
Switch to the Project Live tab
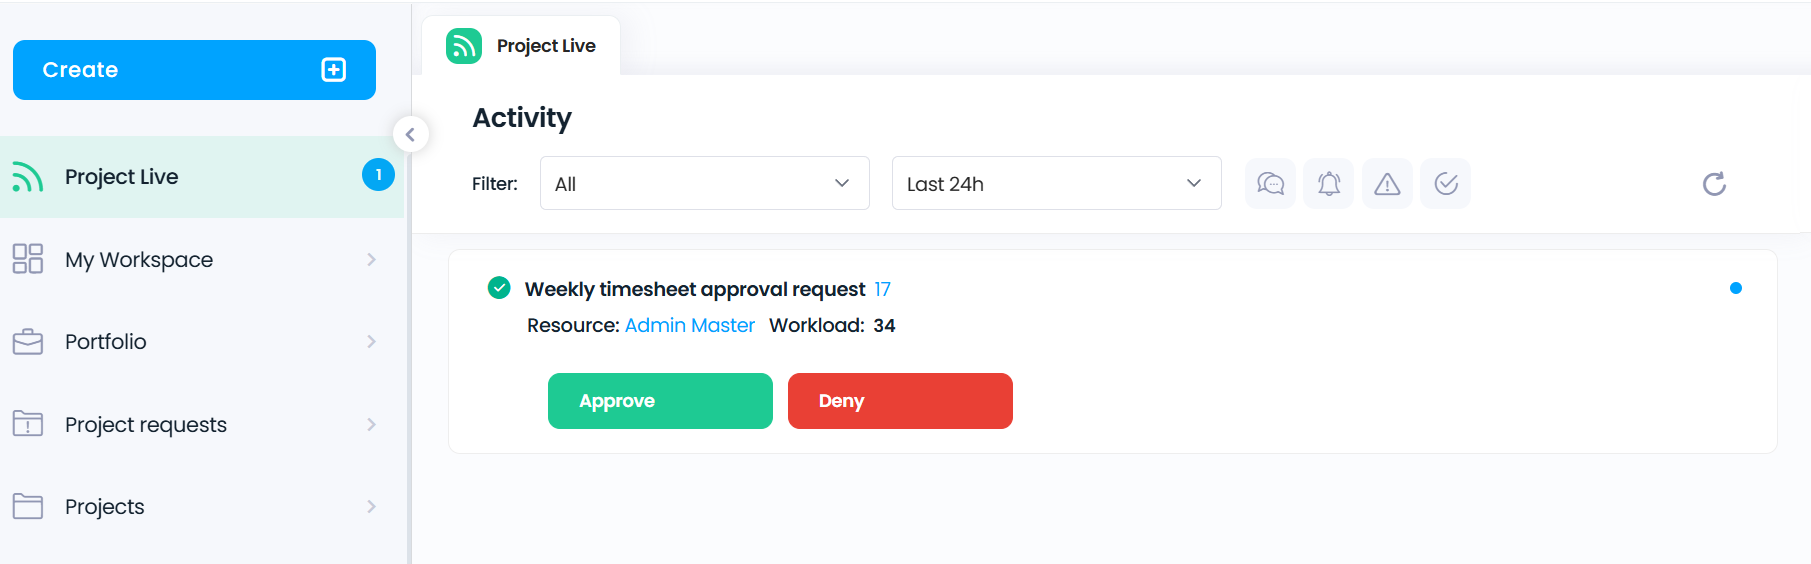click(521, 46)
